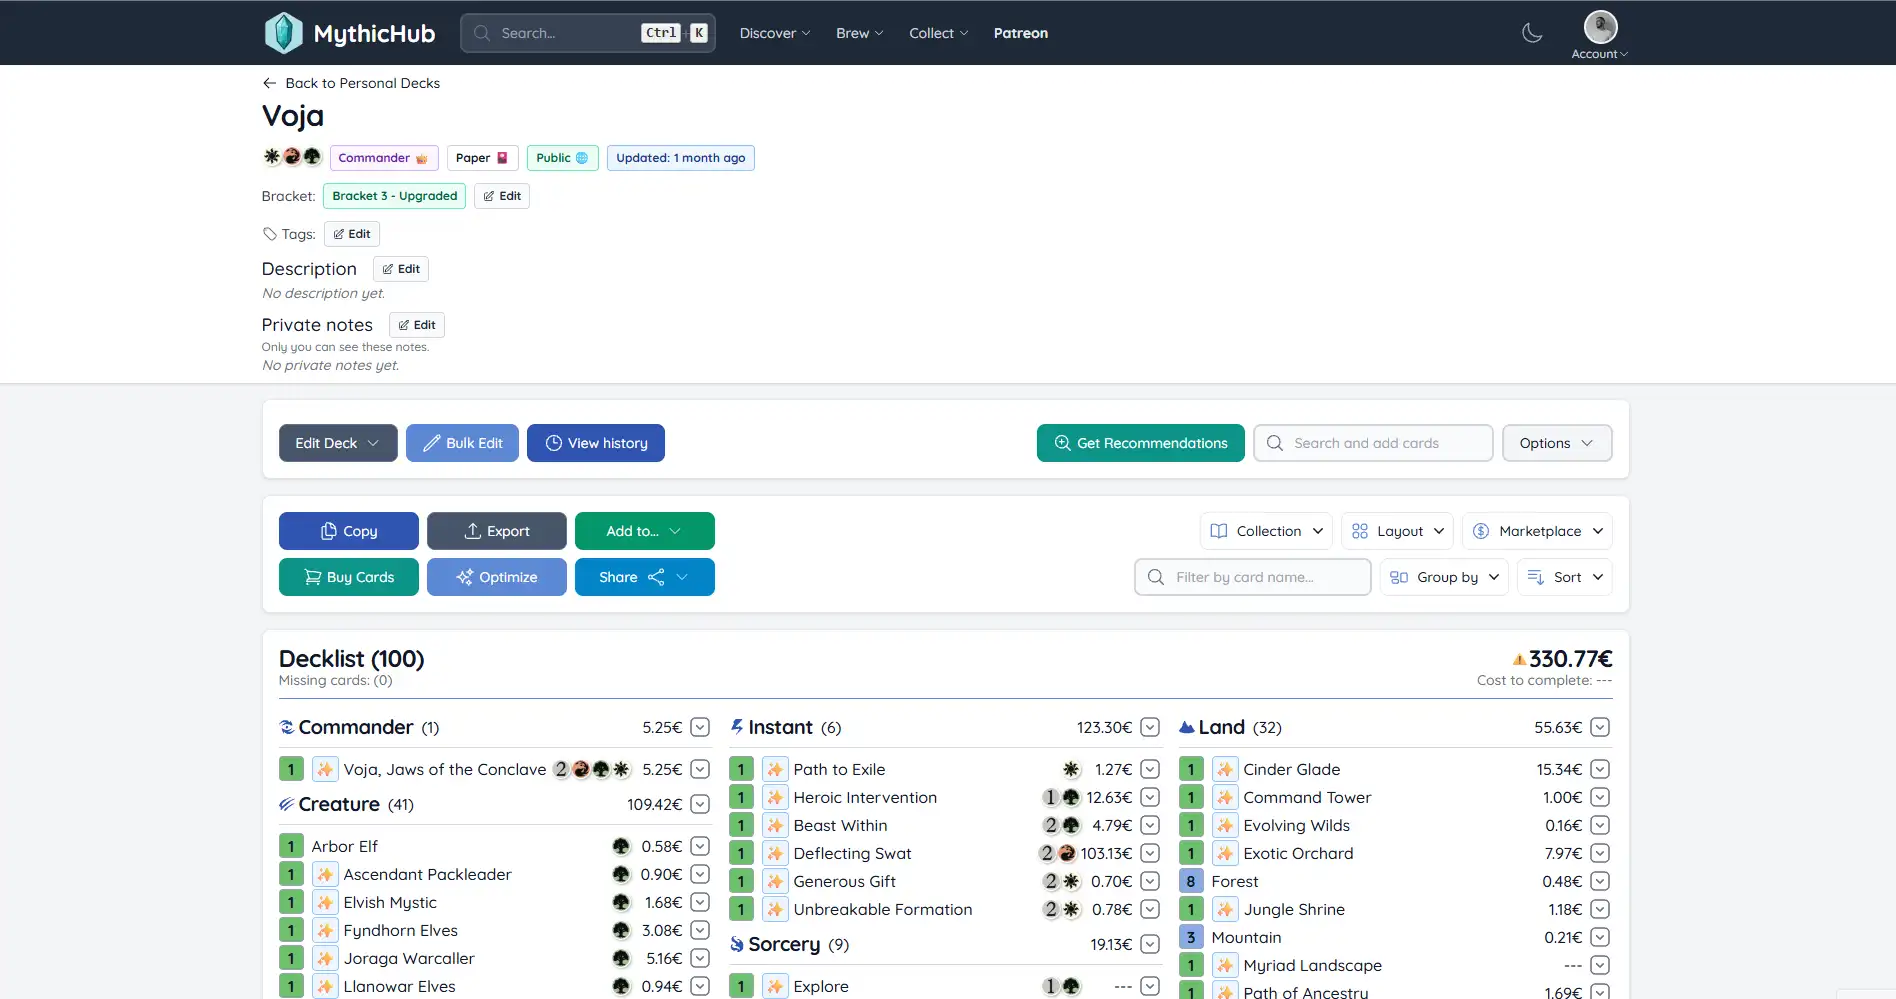Click the pencil Edit button for Bracket
Viewport: 1896px width, 999px height.
[x=502, y=196]
